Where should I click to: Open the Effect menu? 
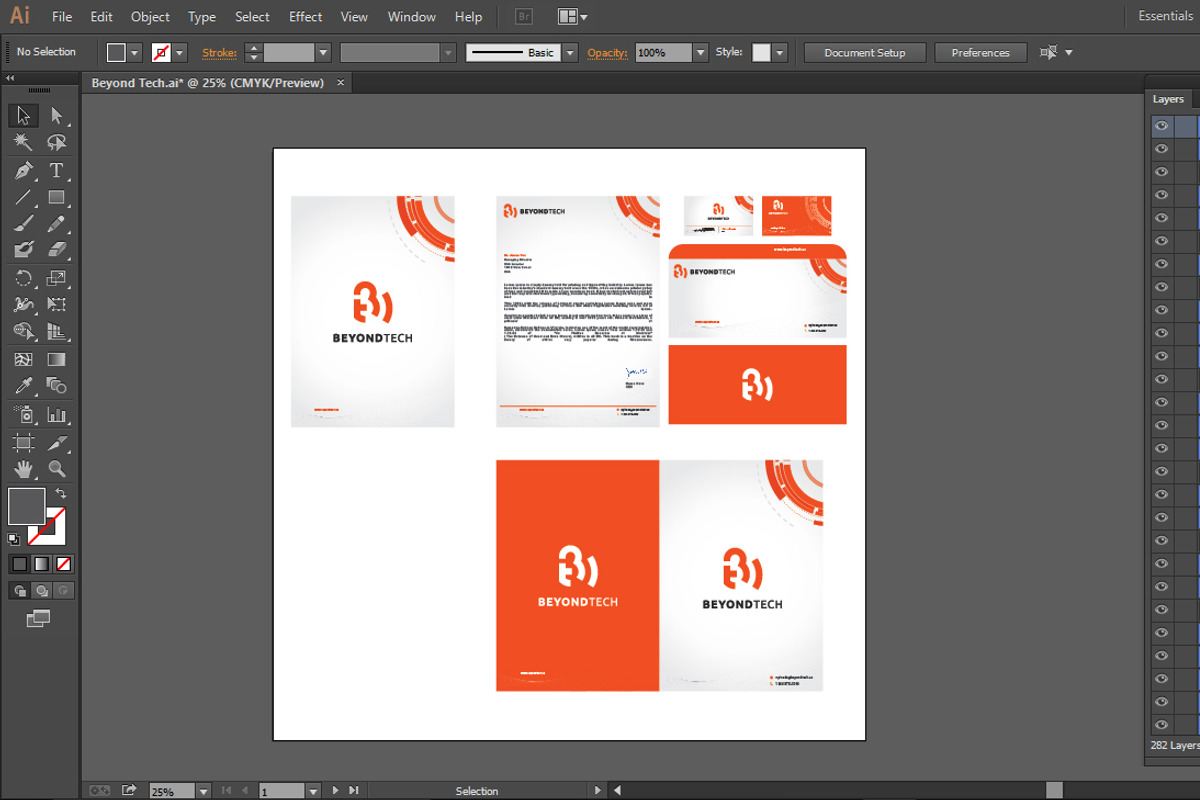(x=305, y=17)
